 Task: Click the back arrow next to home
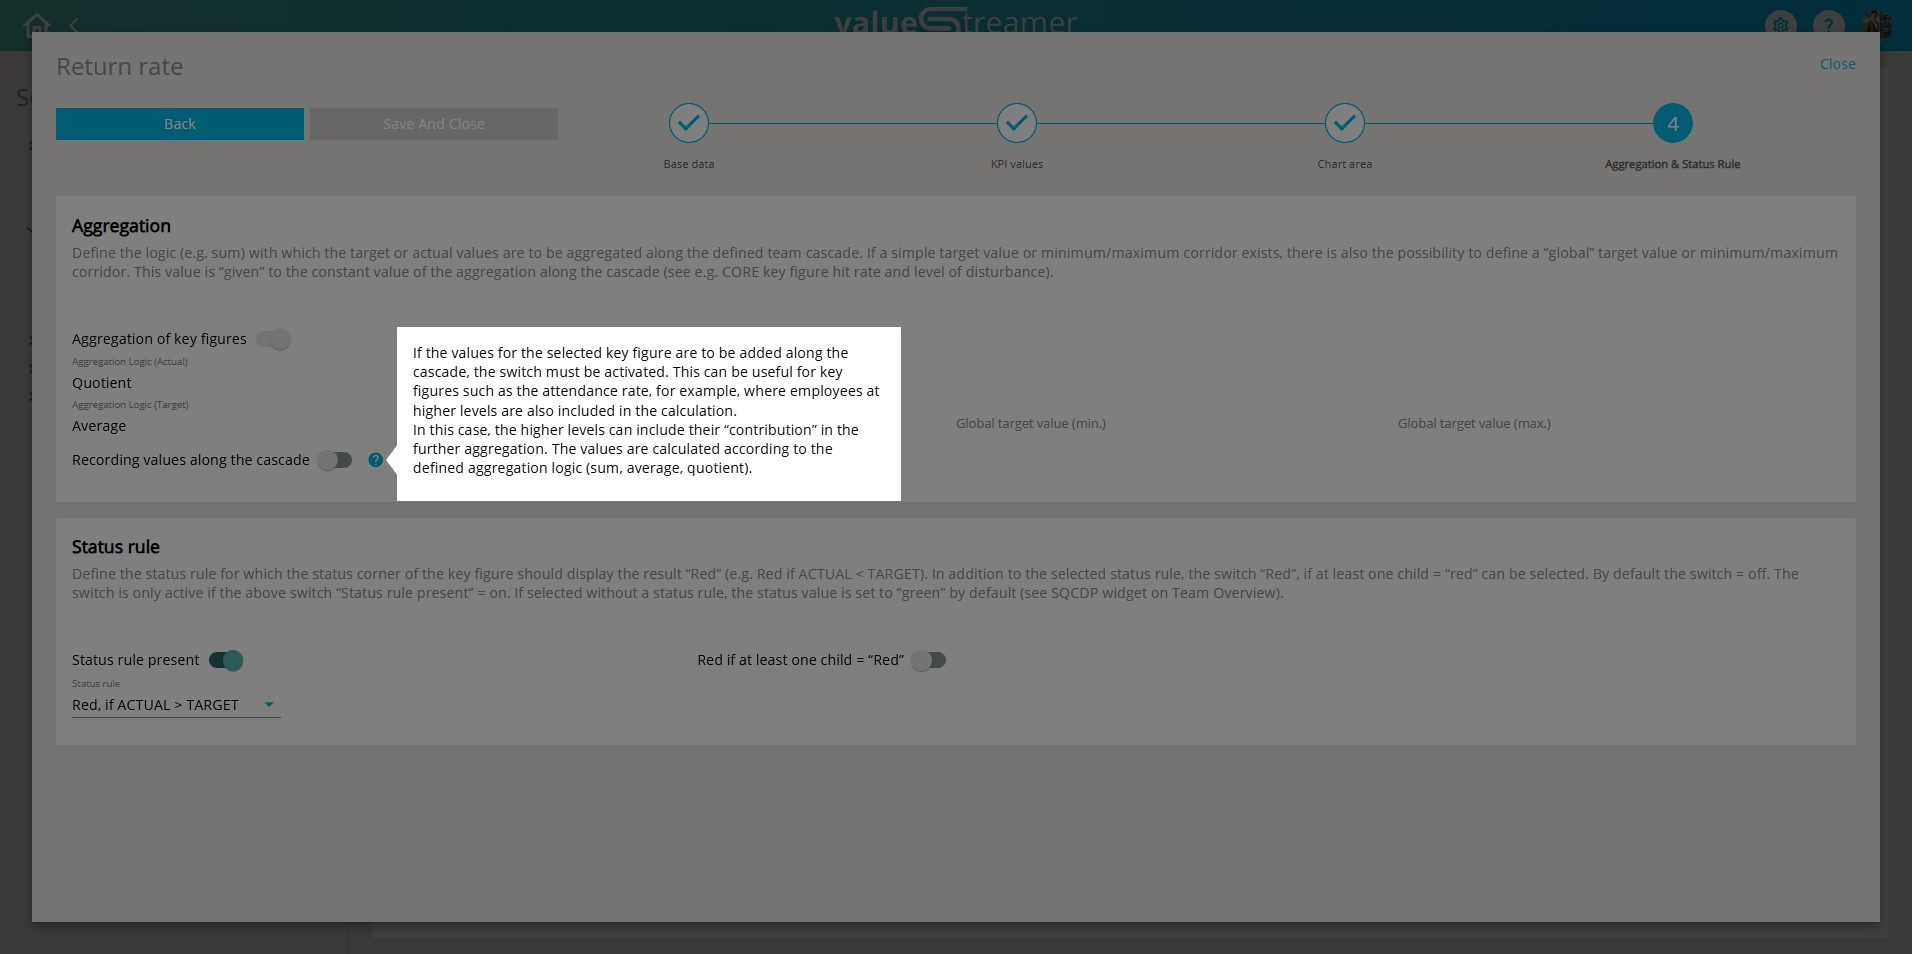[74, 24]
